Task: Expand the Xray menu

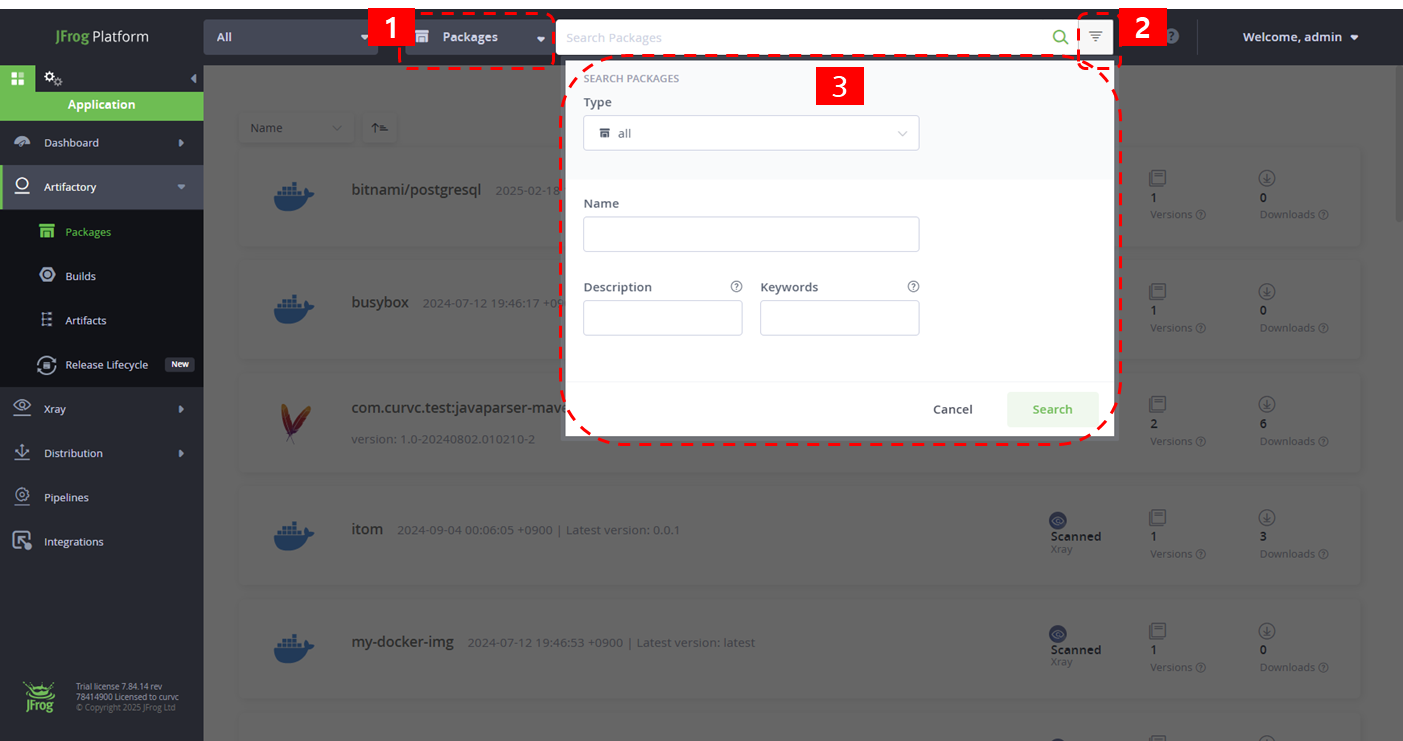Action: (x=102, y=409)
